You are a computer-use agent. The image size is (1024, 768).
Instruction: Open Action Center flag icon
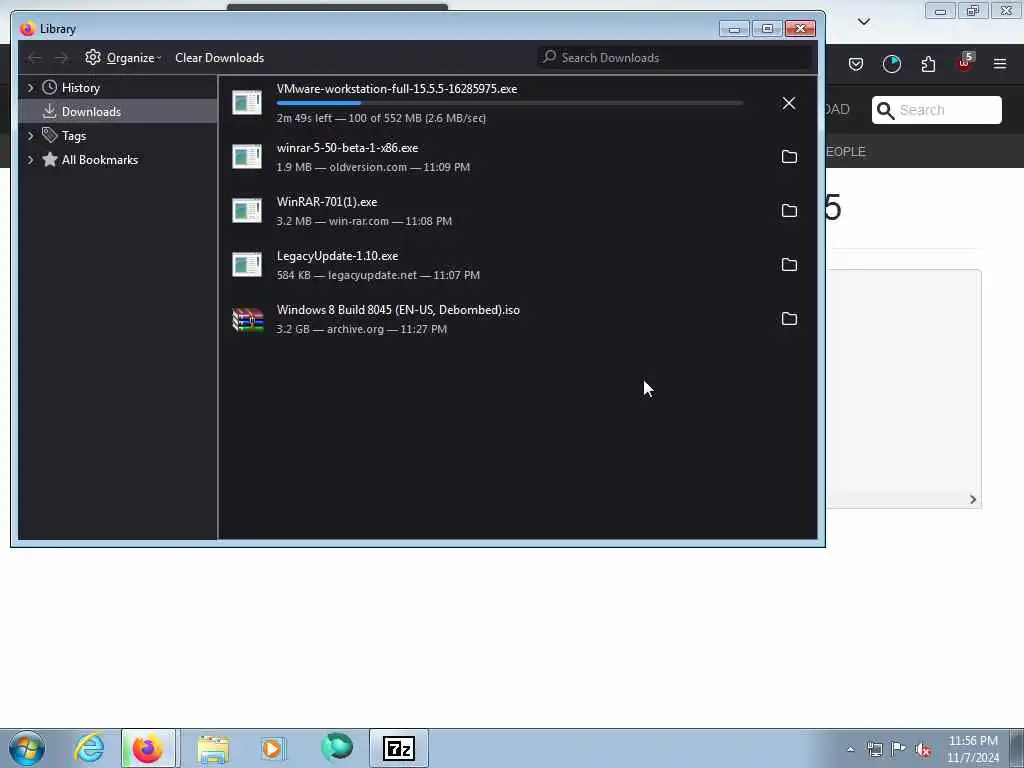pos(899,749)
